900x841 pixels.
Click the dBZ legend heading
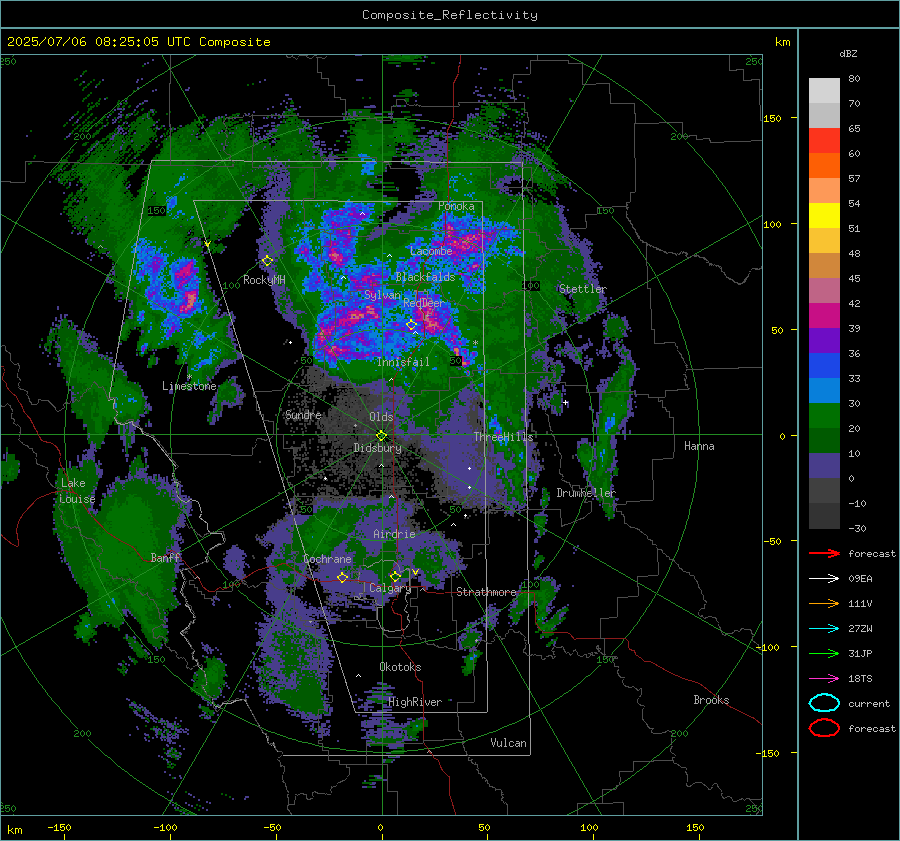848,53
